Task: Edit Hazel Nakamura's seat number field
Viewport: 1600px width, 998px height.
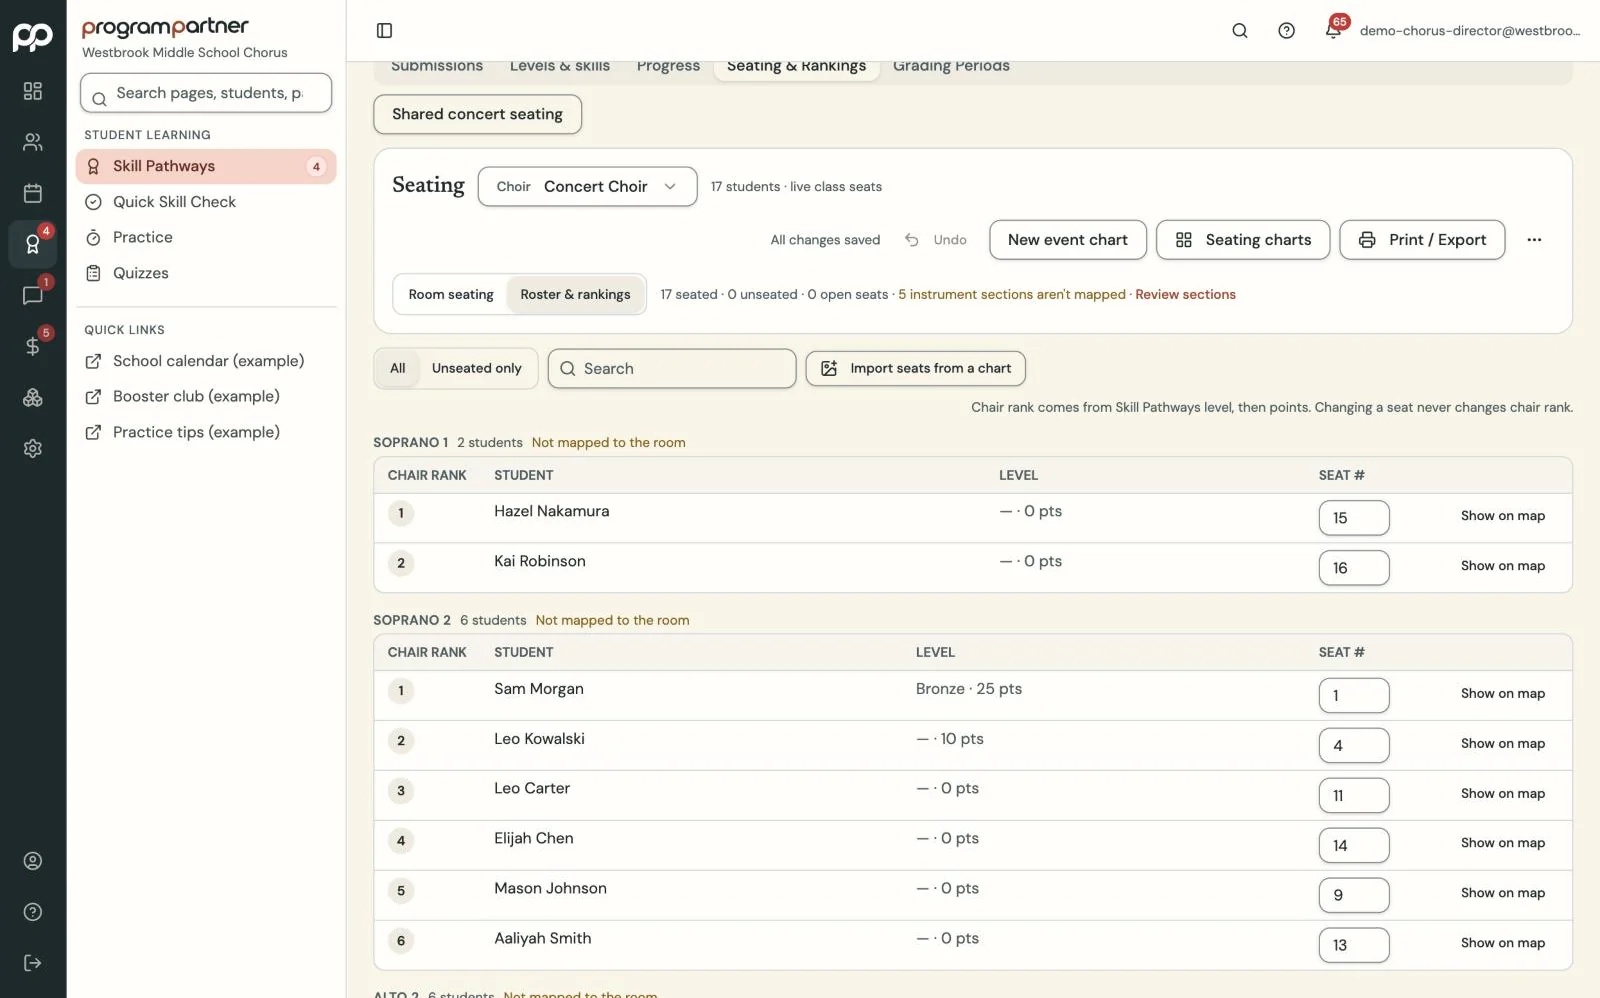Action: tap(1354, 518)
